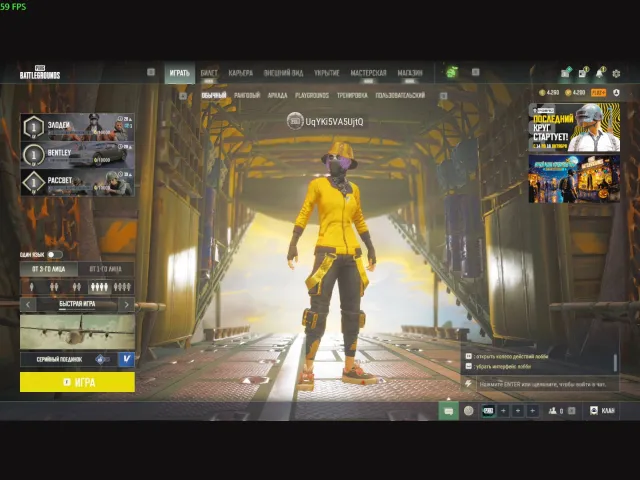Select highlighted four-player squad option
Screen dimensions: 640x480
[x=99, y=287]
